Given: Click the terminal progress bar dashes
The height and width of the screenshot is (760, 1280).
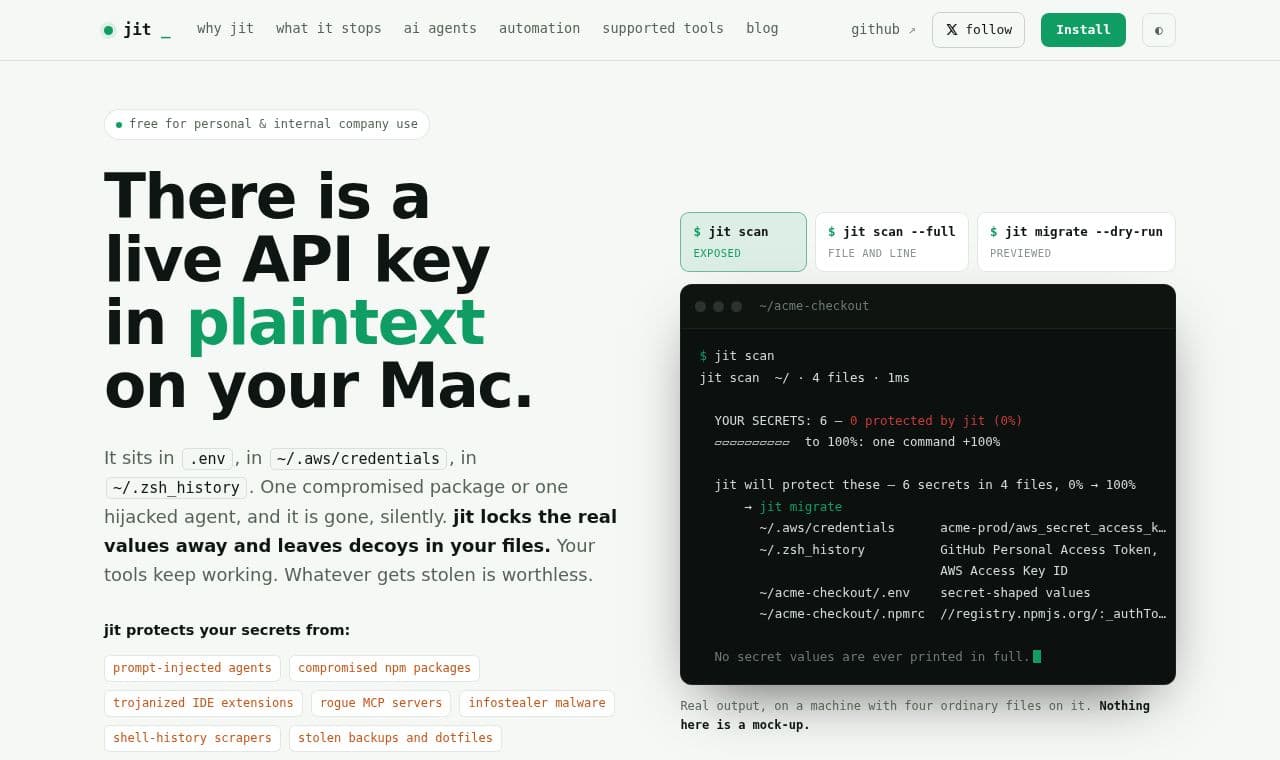Looking at the screenshot, I should pos(752,442).
